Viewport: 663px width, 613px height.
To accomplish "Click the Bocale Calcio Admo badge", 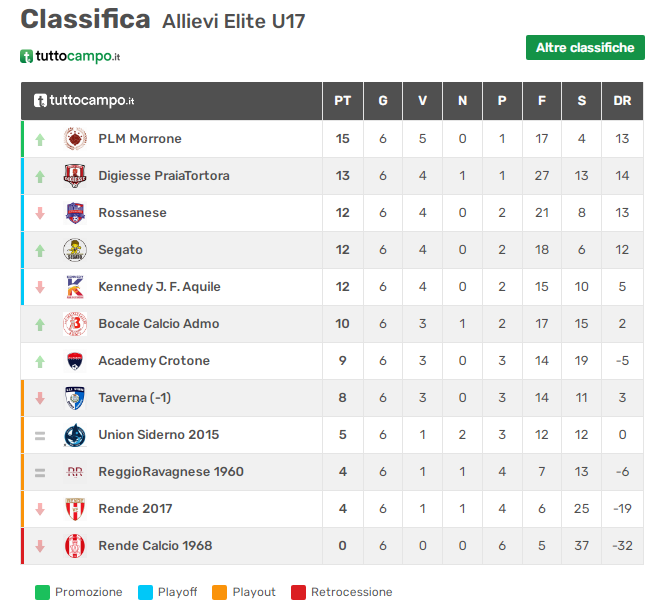I will (75, 324).
